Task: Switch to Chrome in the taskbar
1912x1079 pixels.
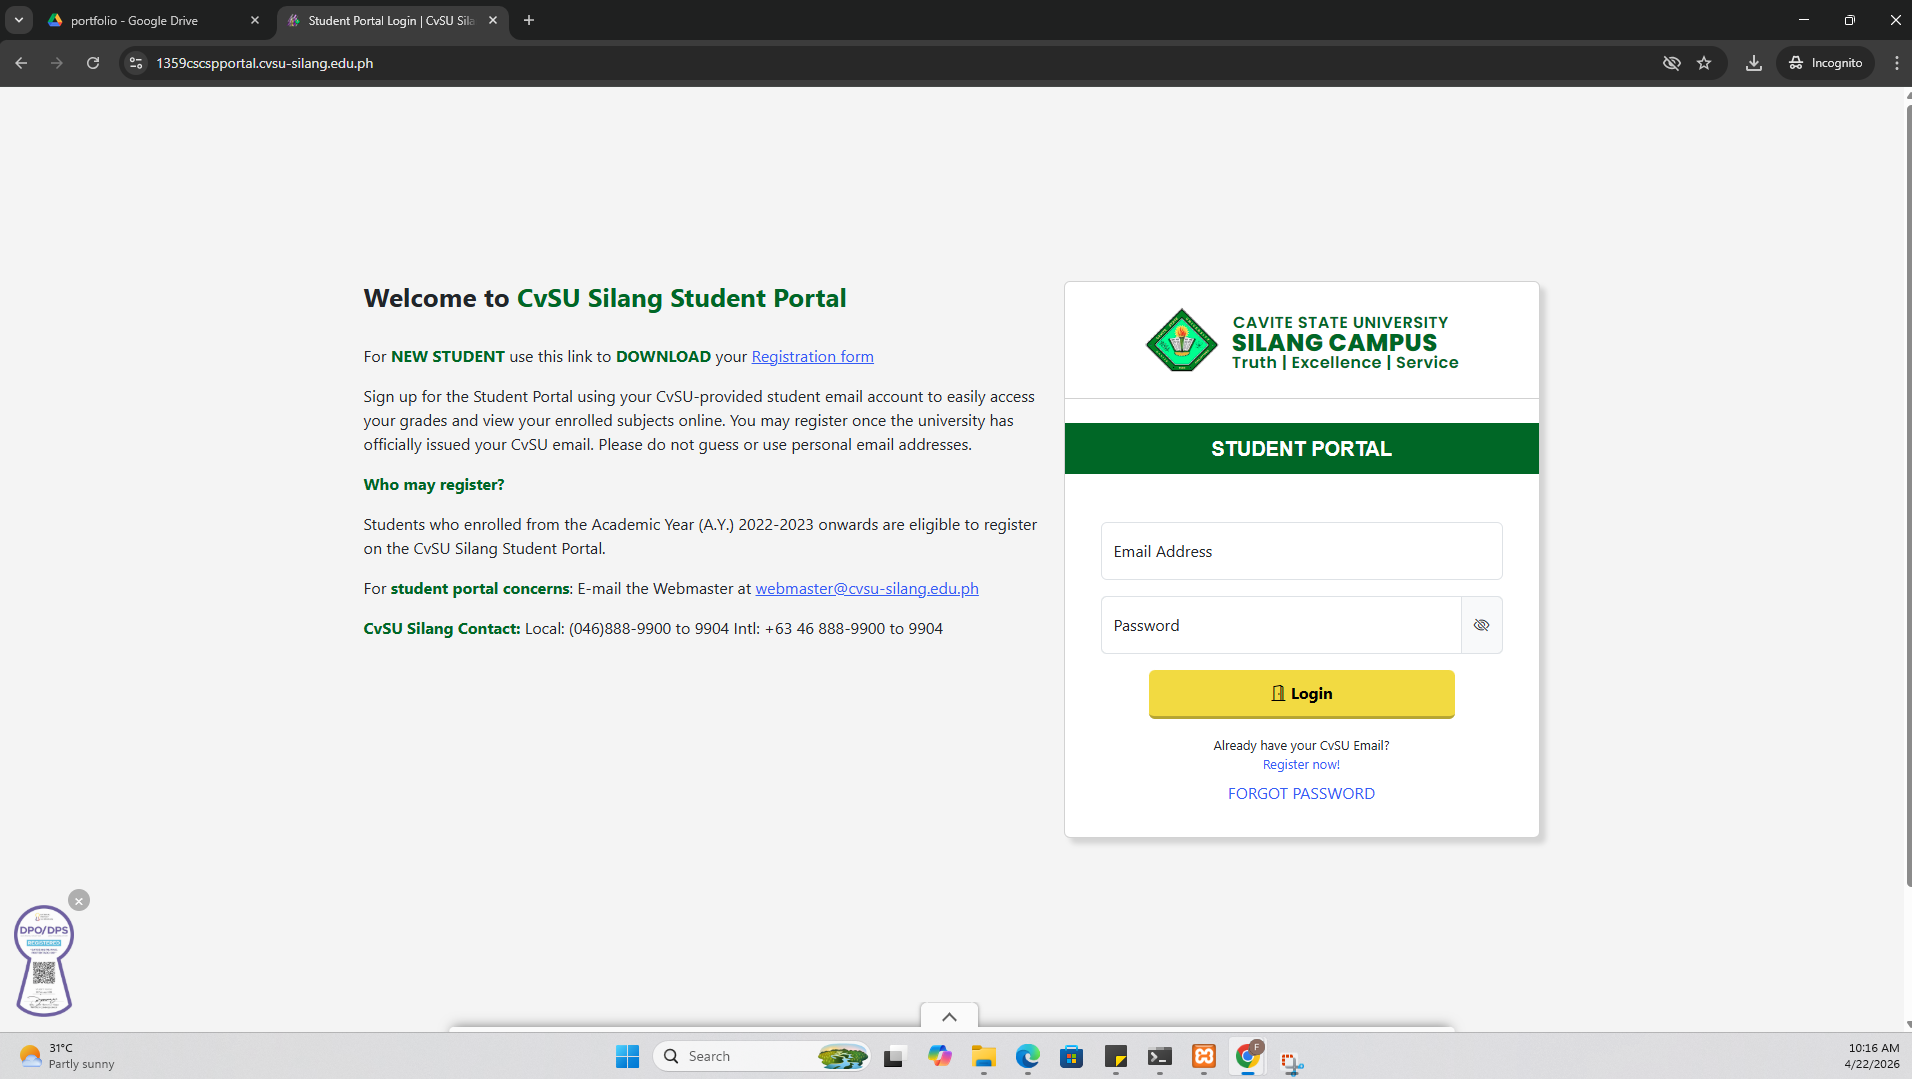Action: [1248, 1056]
